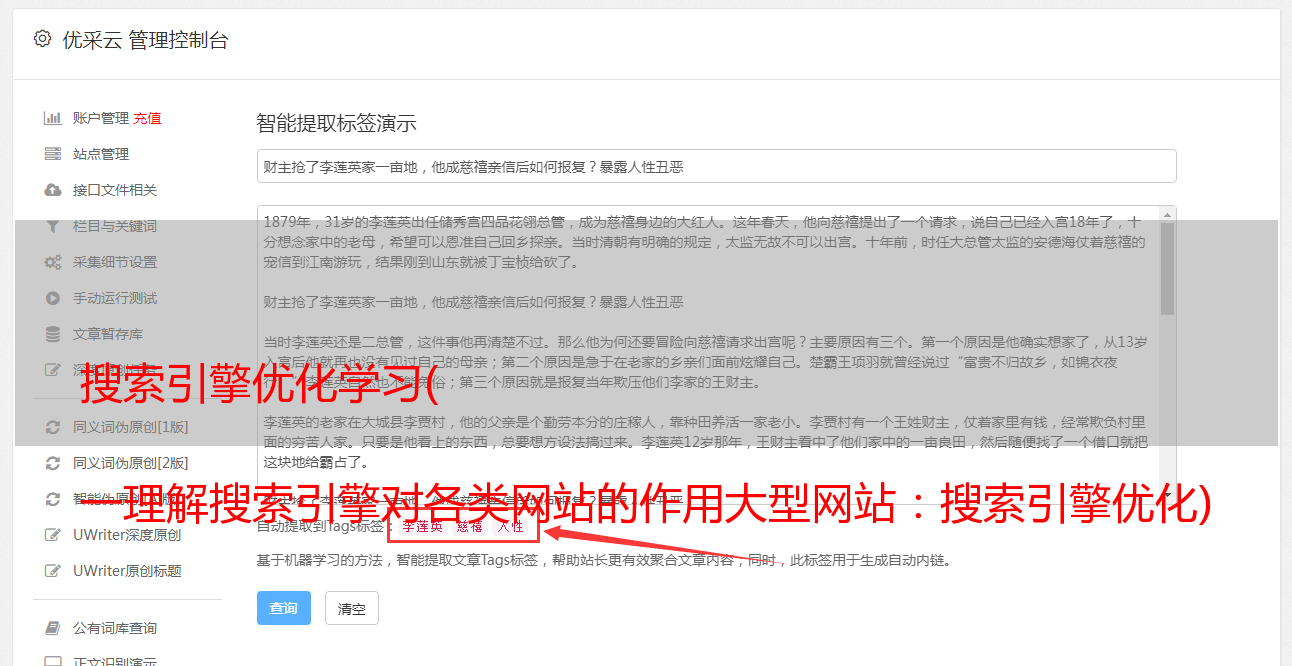Click the 清空 clear button

[352, 608]
